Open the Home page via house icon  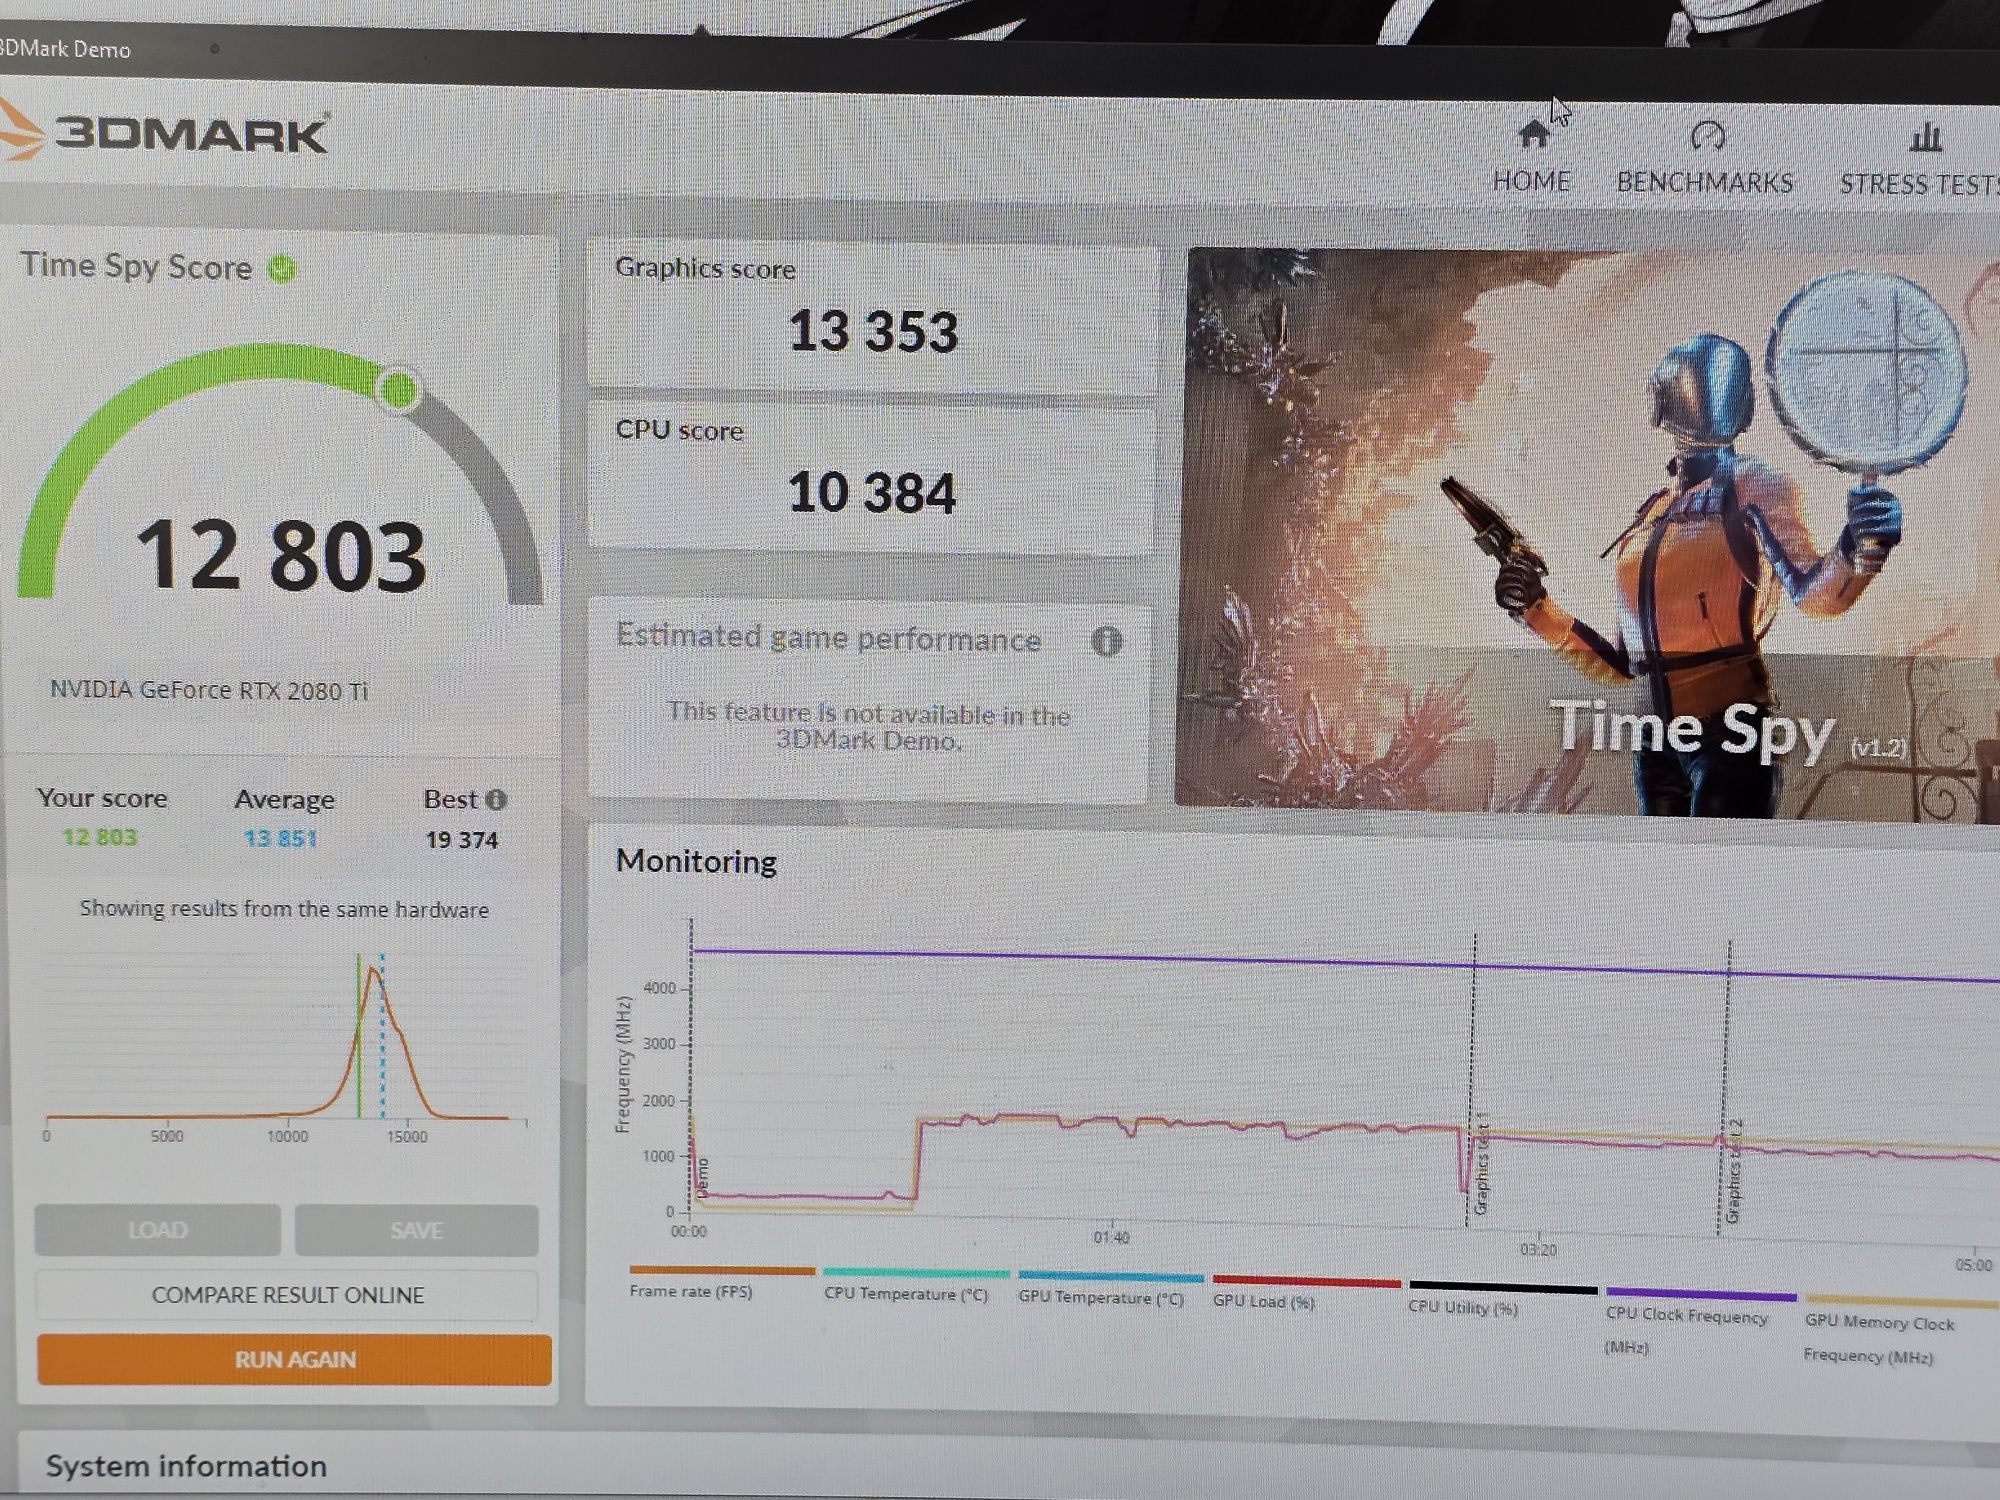[1533, 133]
